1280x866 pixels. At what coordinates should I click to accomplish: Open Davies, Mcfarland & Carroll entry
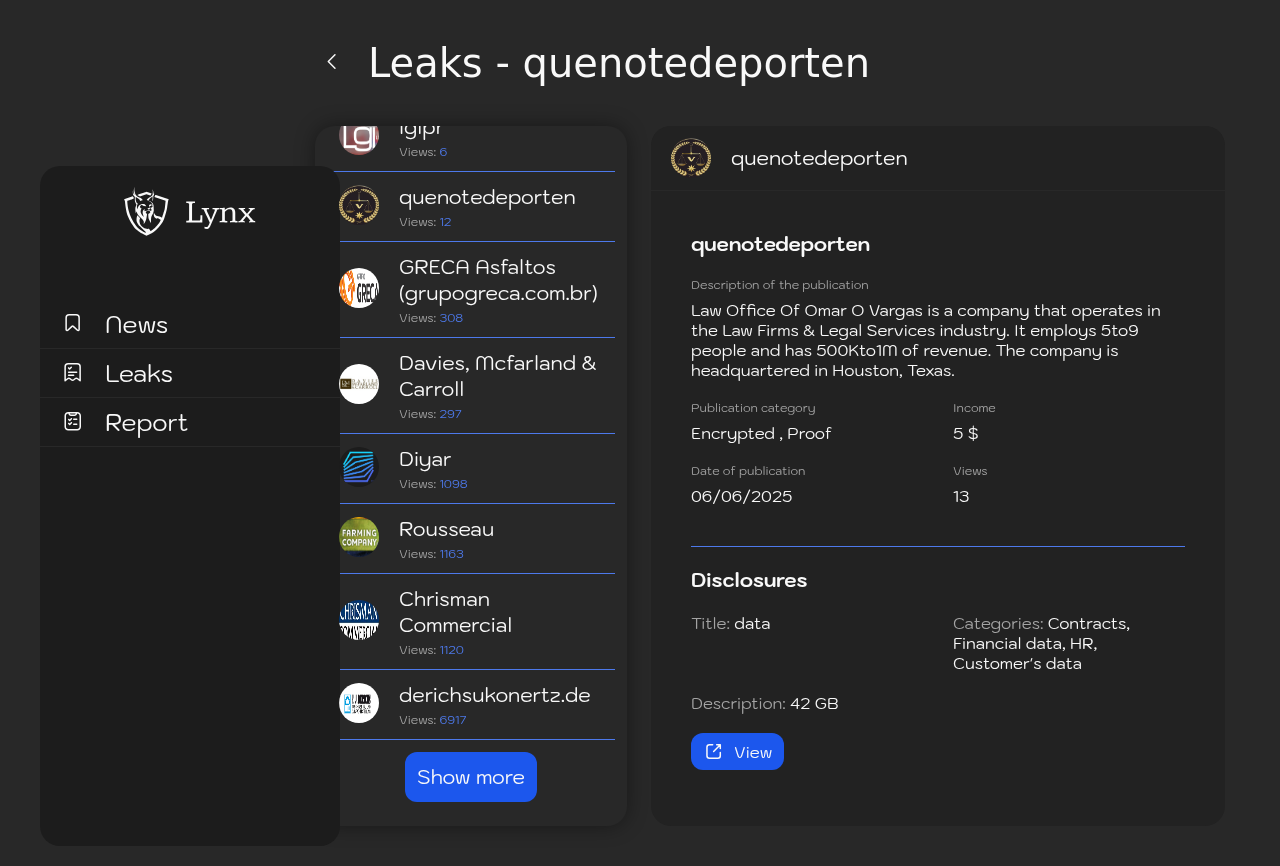[477, 386]
